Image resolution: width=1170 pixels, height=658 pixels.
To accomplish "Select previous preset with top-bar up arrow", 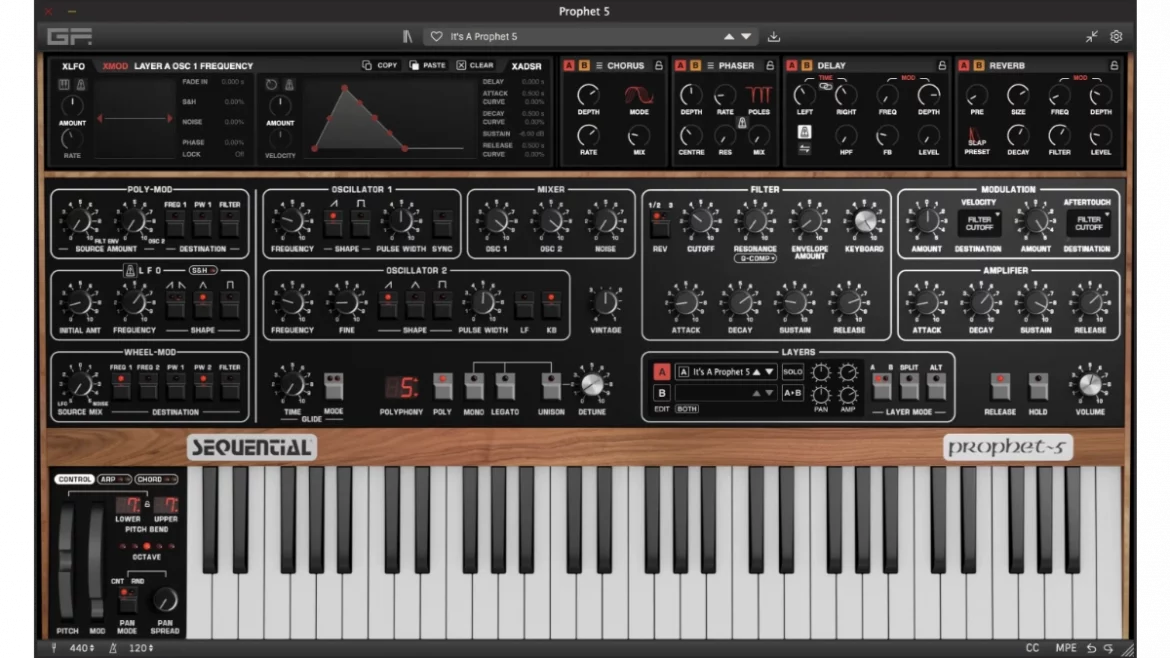I will [x=729, y=37].
